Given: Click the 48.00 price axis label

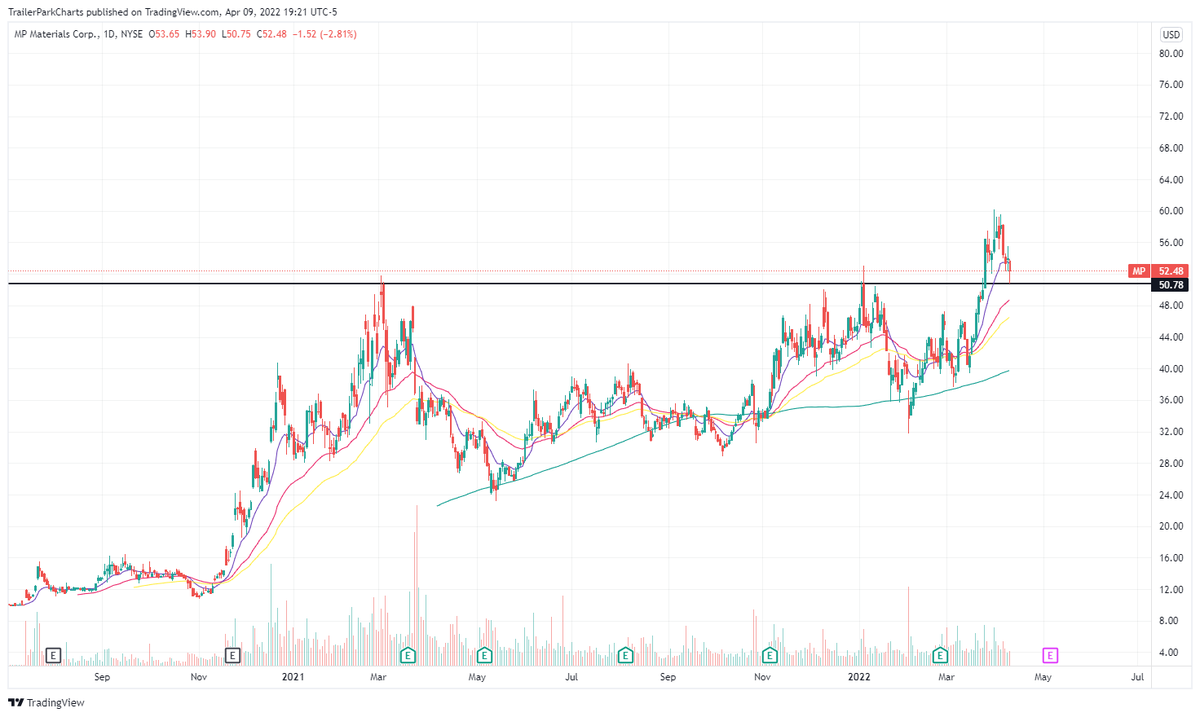Looking at the screenshot, I should tap(1170, 306).
